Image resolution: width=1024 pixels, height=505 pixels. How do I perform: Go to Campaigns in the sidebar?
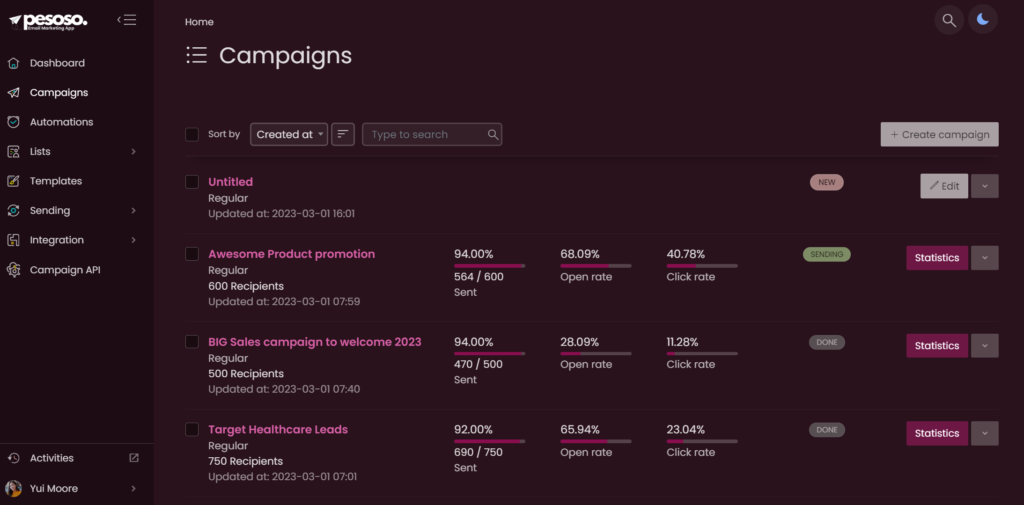[59, 93]
